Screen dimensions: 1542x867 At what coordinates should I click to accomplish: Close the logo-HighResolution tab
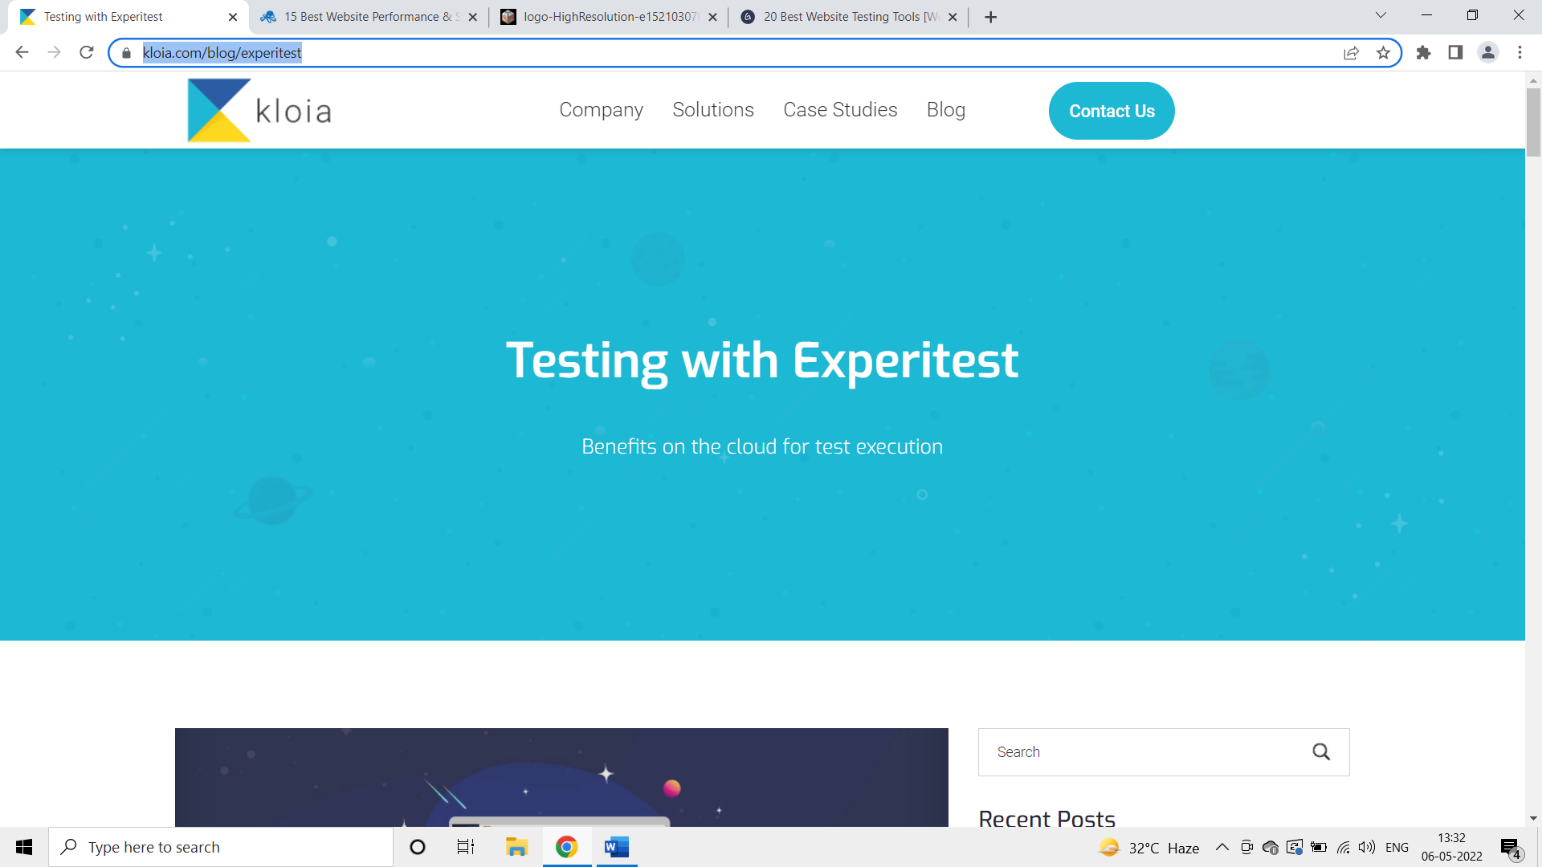pos(713,17)
